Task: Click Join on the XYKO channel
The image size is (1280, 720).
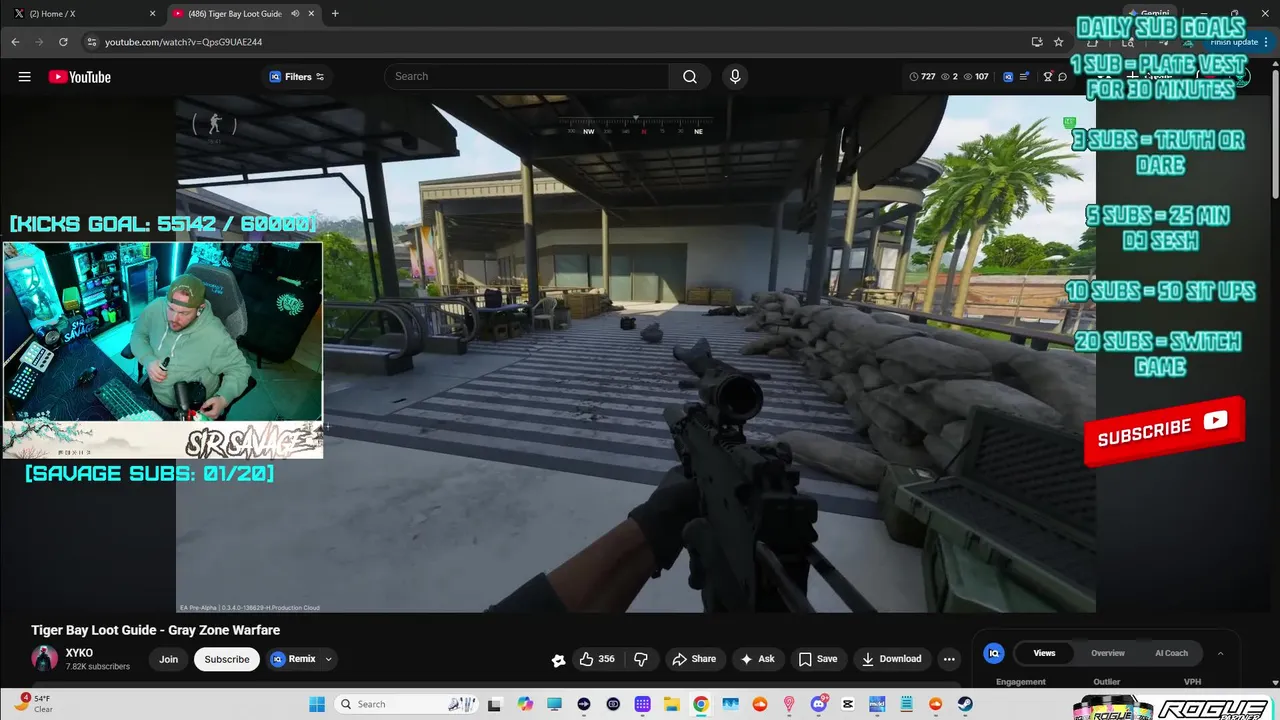Action: [x=168, y=659]
